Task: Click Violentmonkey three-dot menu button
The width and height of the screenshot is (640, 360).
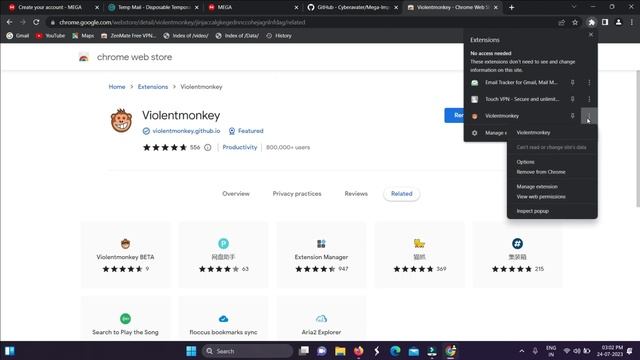Action: coord(589,116)
